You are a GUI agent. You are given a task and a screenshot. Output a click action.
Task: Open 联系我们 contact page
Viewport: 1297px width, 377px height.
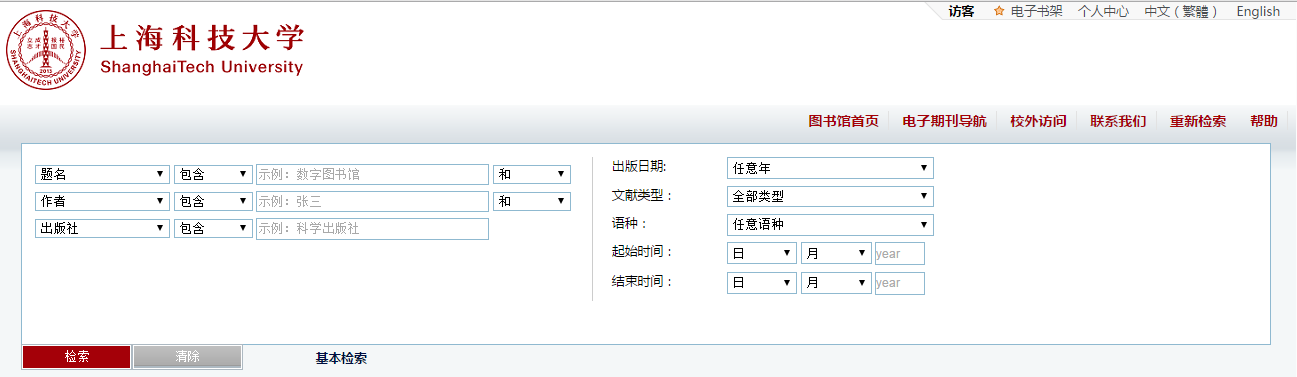point(1118,121)
